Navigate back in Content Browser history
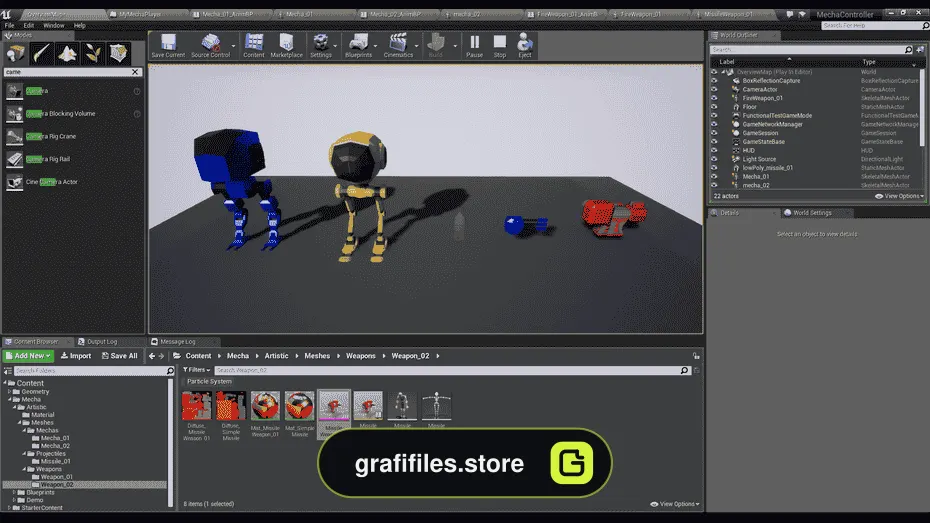 click(152, 356)
